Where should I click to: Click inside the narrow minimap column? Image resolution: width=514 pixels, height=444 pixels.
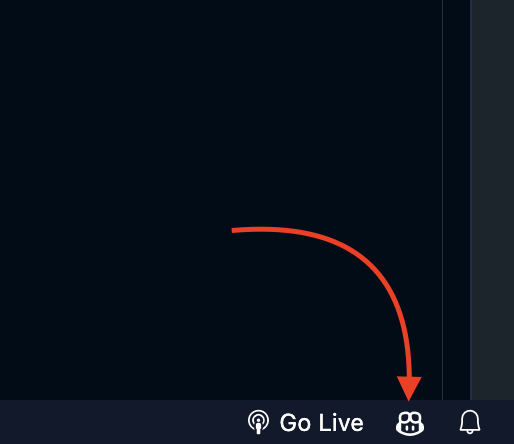pos(456,200)
